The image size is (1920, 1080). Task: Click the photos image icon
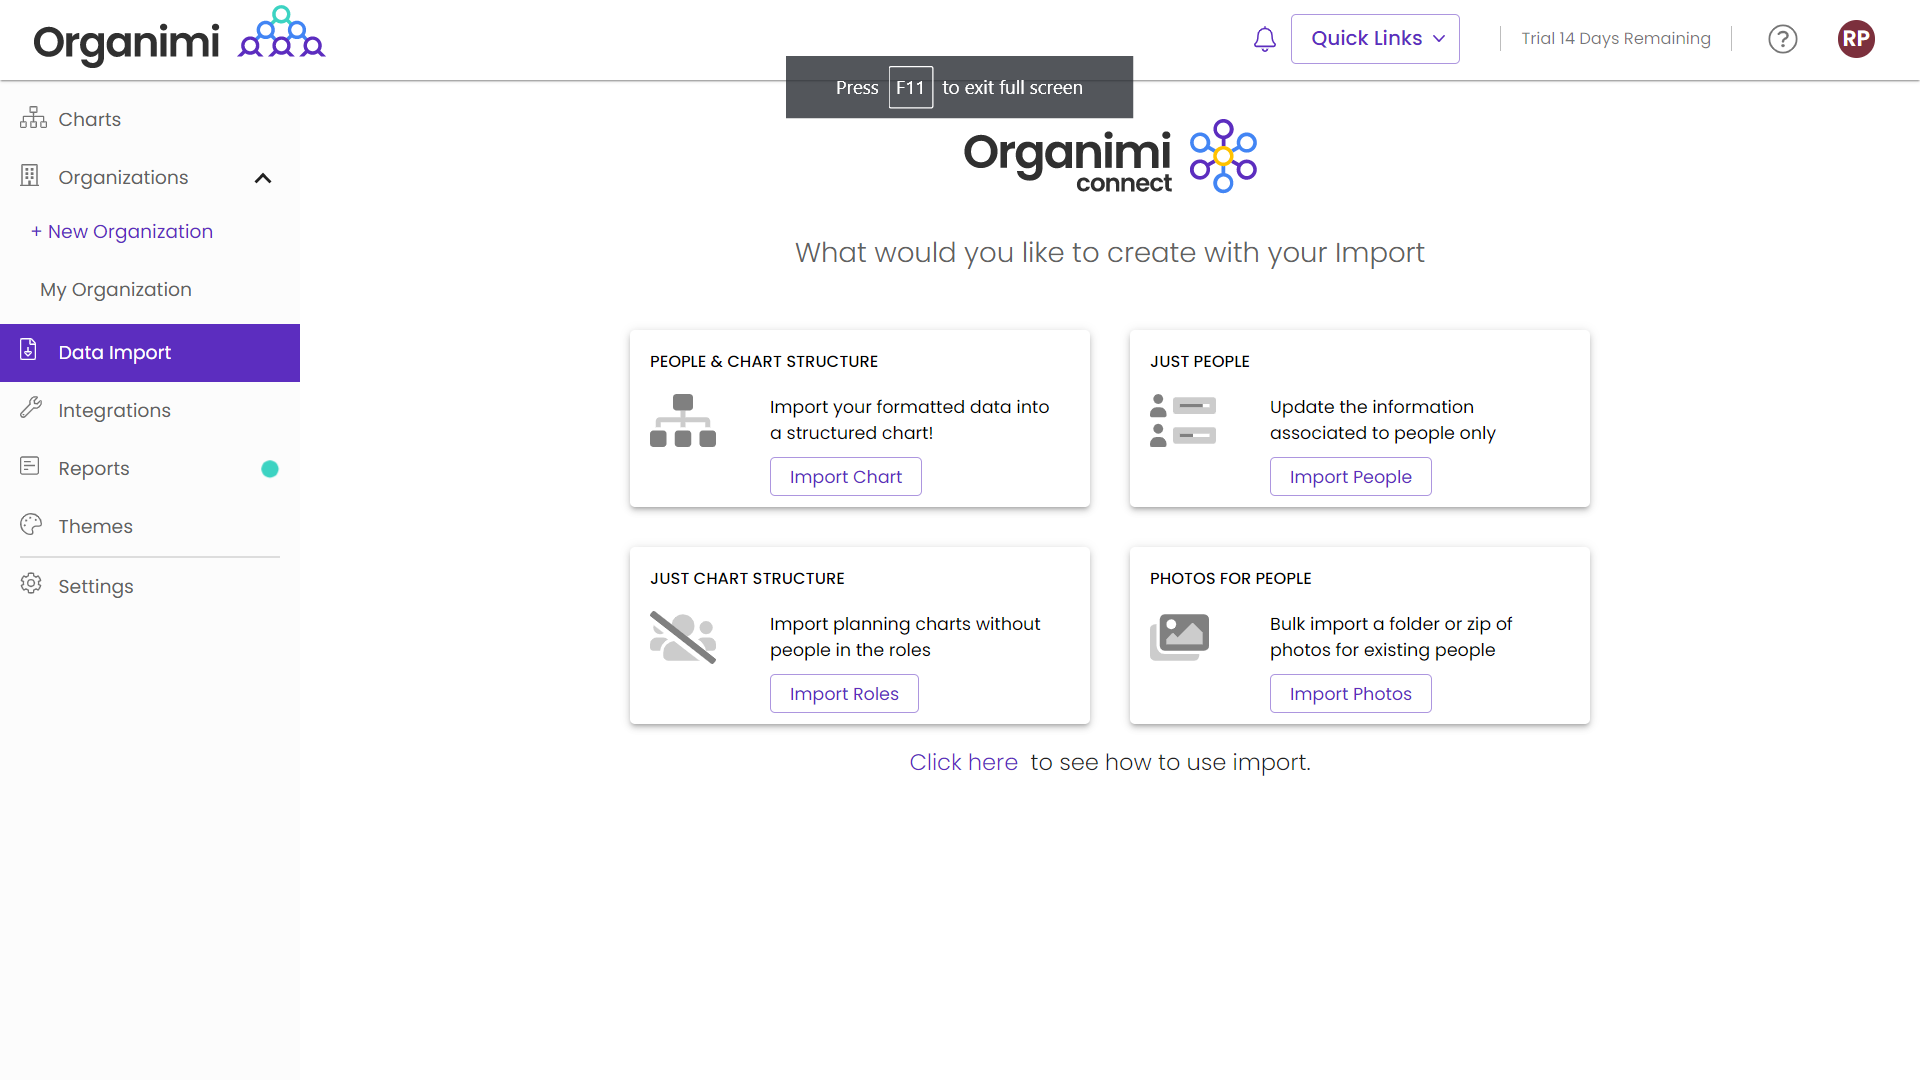[1180, 637]
